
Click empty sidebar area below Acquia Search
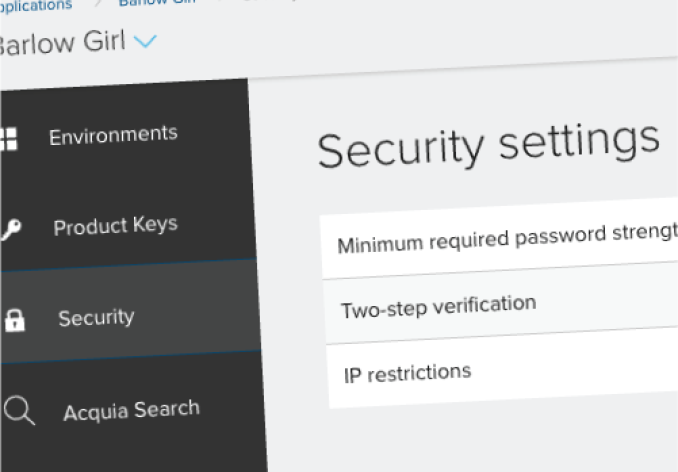tap(130, 455)
